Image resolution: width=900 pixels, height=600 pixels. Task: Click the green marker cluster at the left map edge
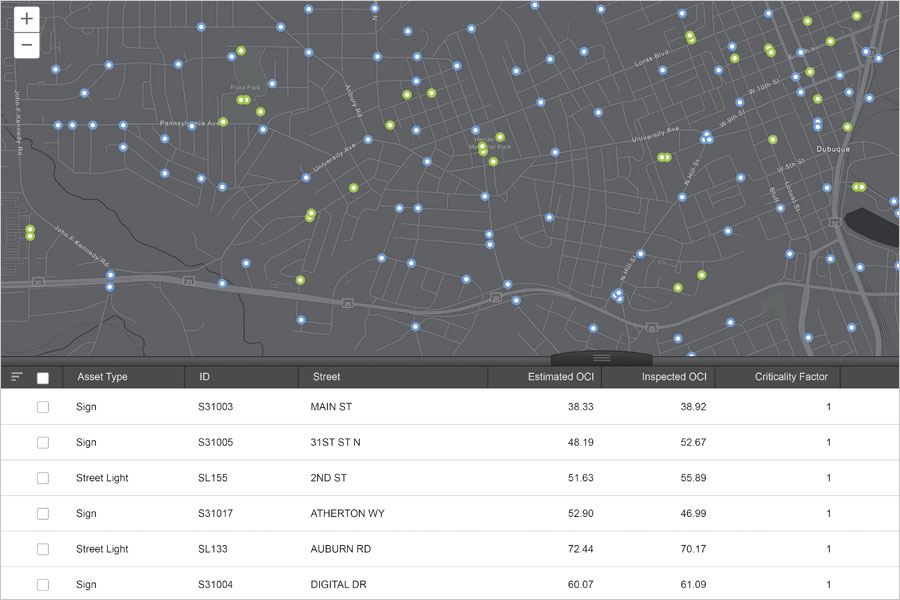[29, 232]
